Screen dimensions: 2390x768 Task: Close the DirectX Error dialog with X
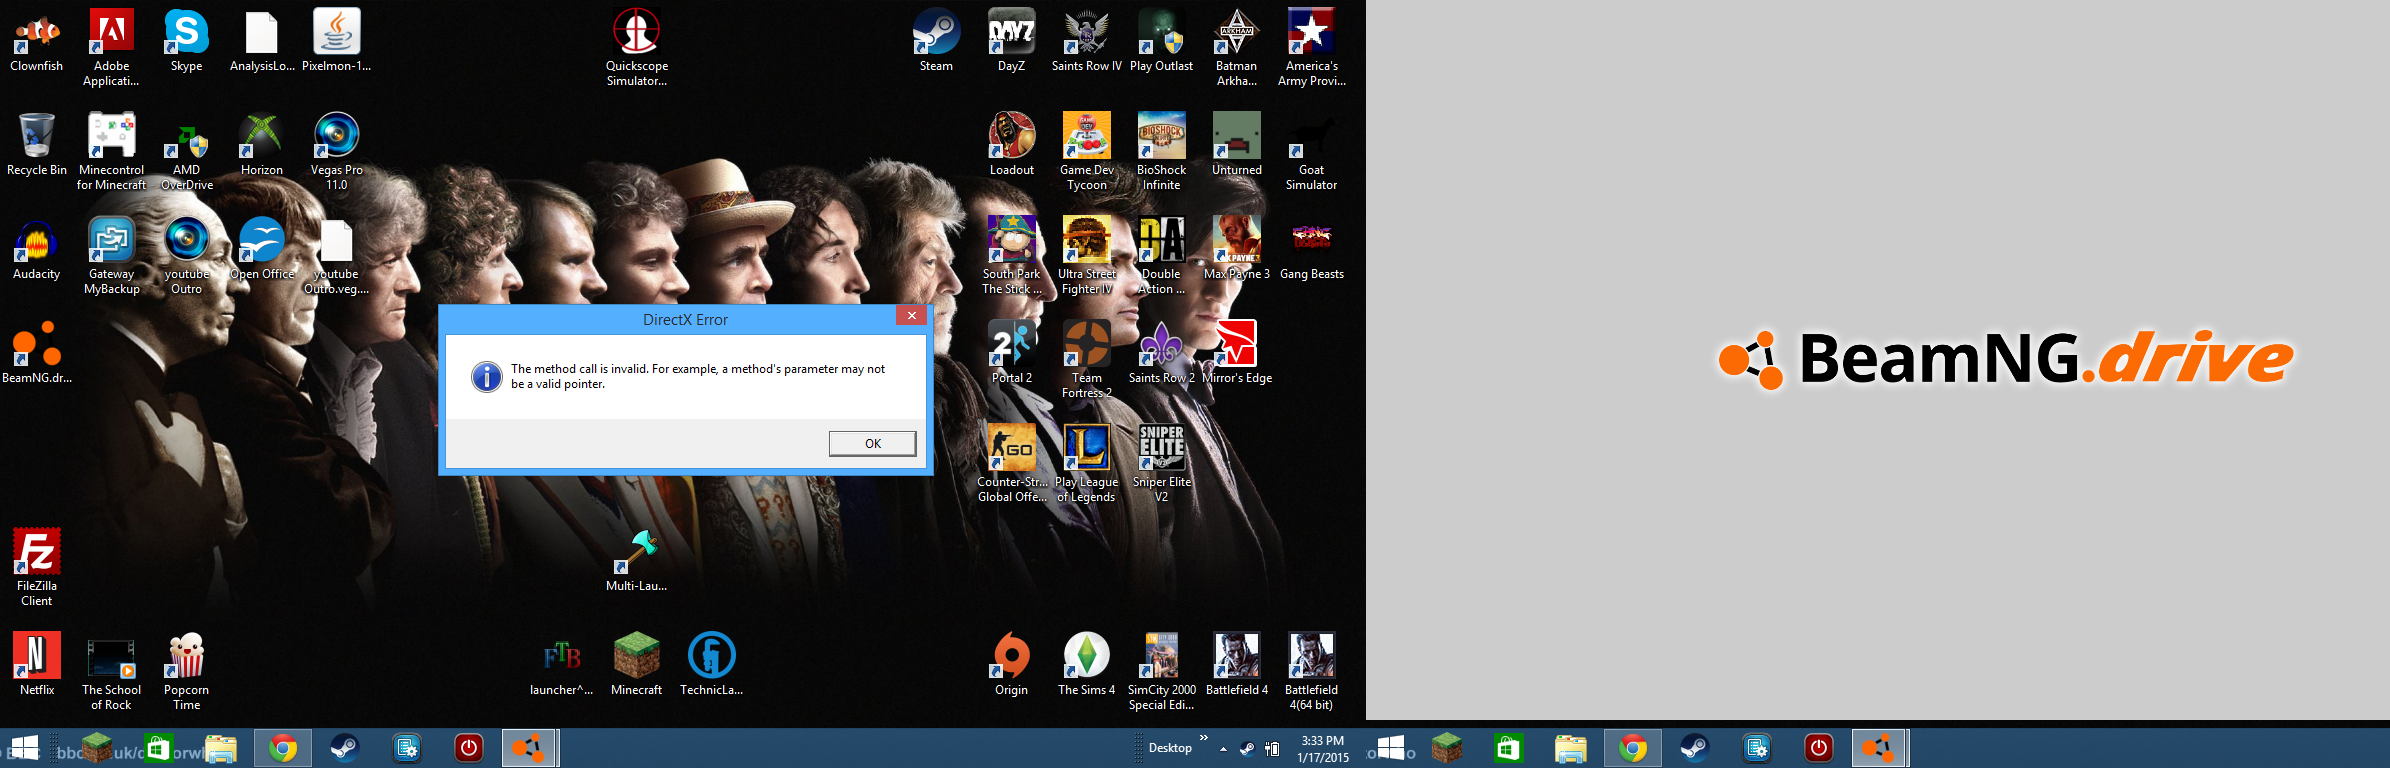[x=911, y=316]
